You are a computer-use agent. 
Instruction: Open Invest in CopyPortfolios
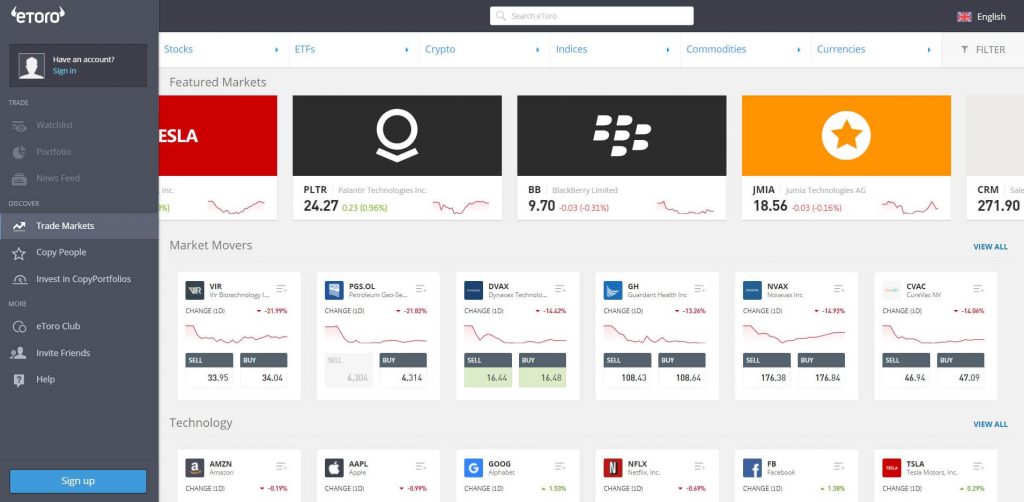click(83, 279)
